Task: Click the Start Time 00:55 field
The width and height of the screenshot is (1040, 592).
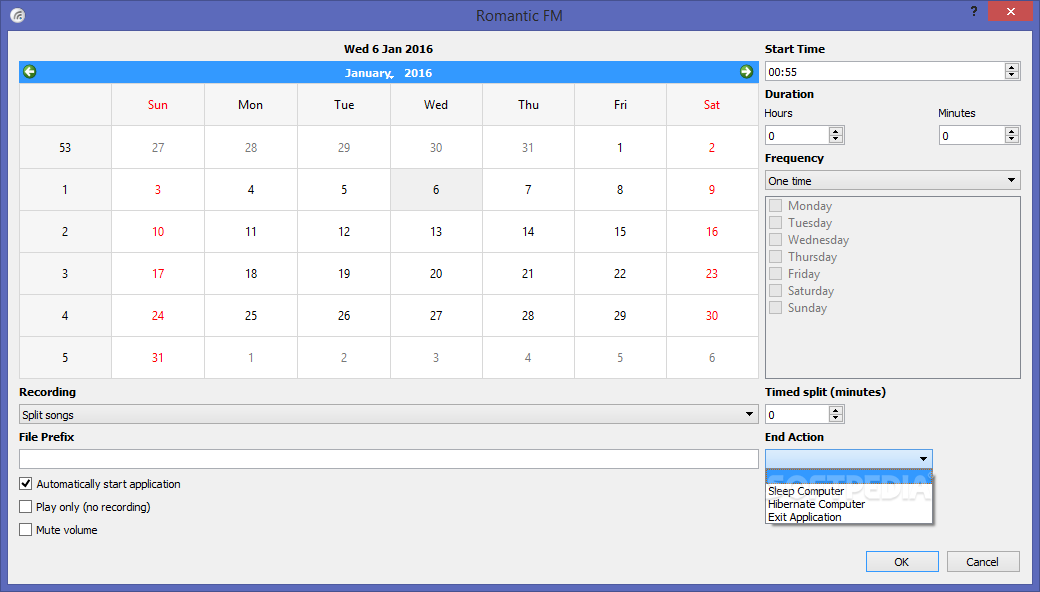Action: 885,72
